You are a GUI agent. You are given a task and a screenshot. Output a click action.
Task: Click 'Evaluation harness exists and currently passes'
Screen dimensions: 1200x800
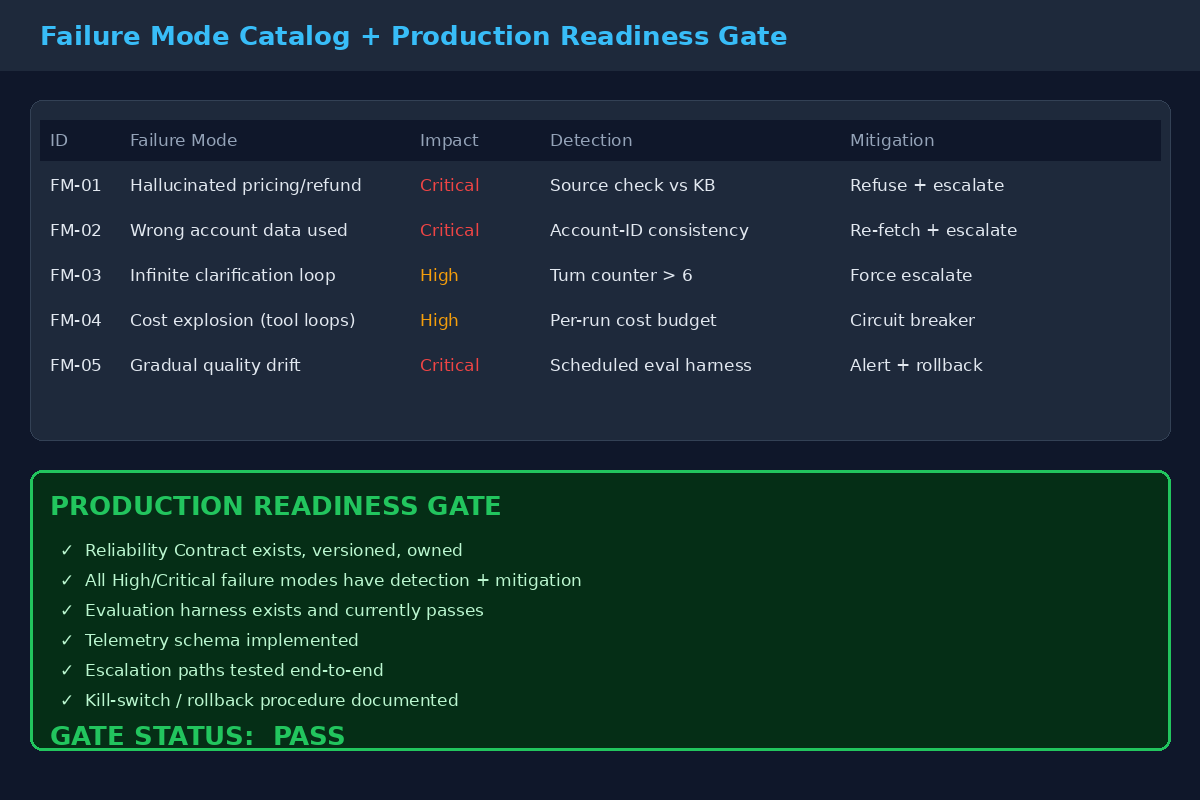[284, 611]
